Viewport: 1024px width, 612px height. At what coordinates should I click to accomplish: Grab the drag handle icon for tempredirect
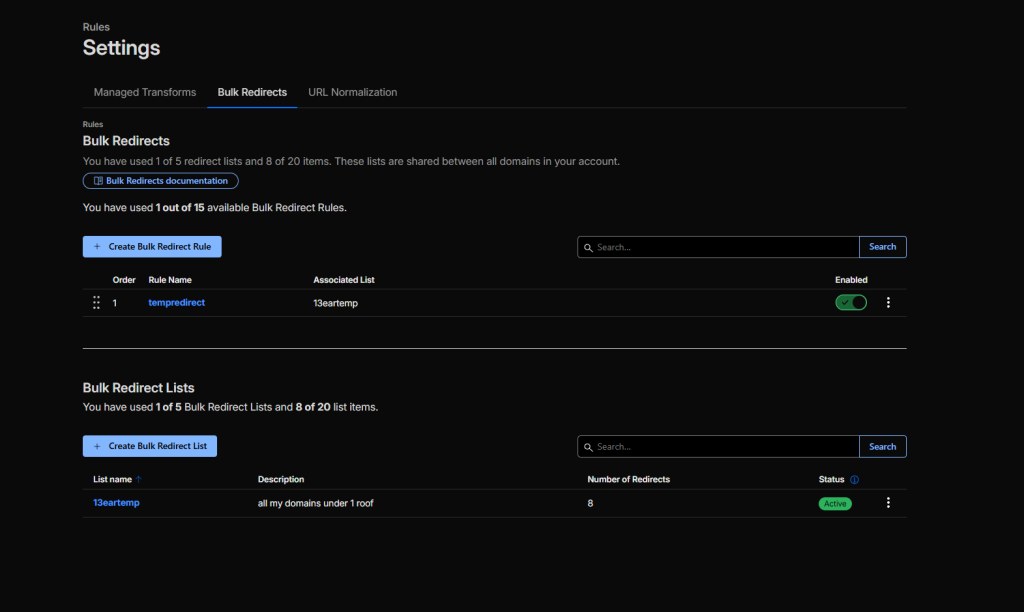coord(96,303)
